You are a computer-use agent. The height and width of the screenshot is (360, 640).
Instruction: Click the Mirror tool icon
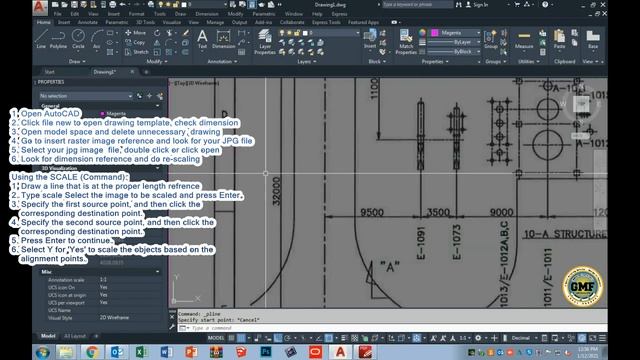click(157, 42)
